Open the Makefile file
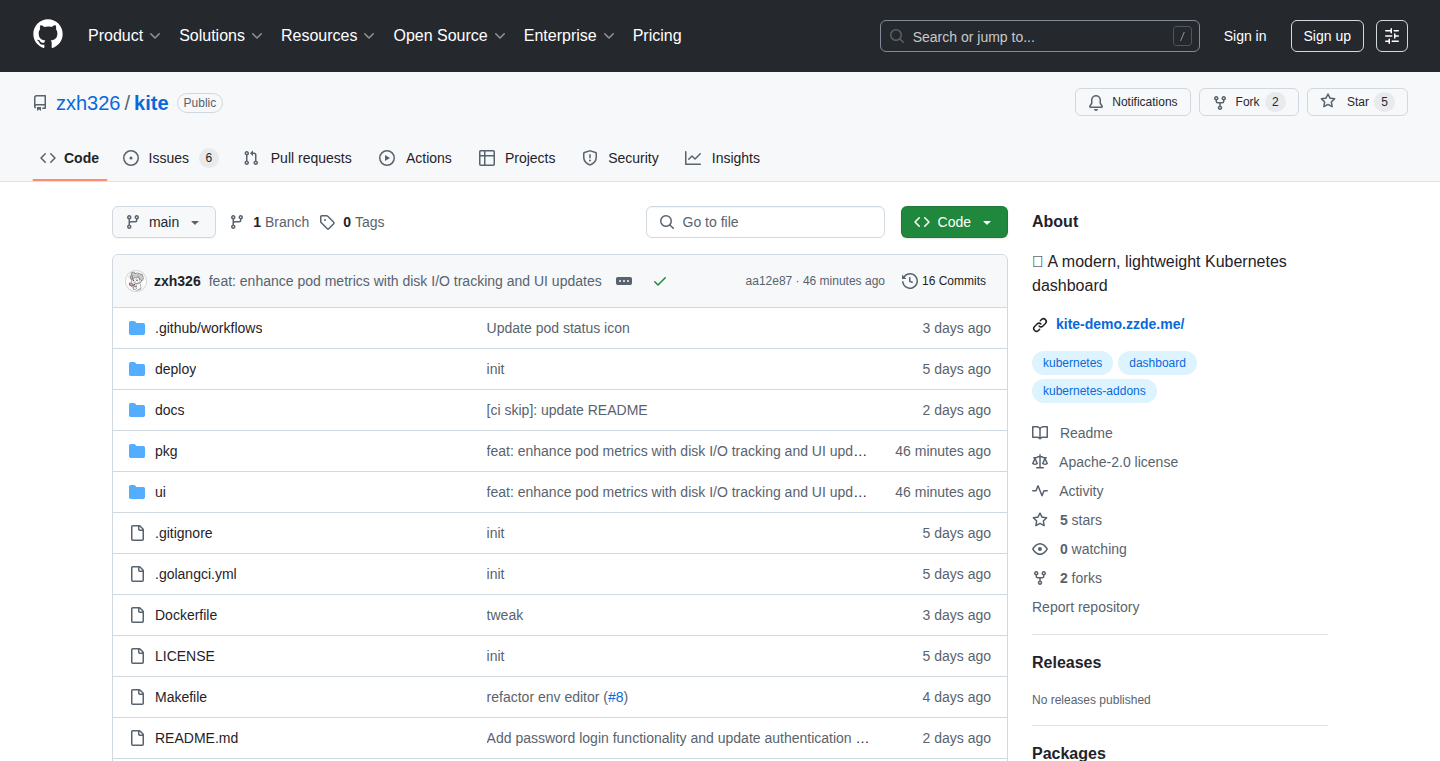The width and height of the screenshot is (1440, 761). point(181,697)
